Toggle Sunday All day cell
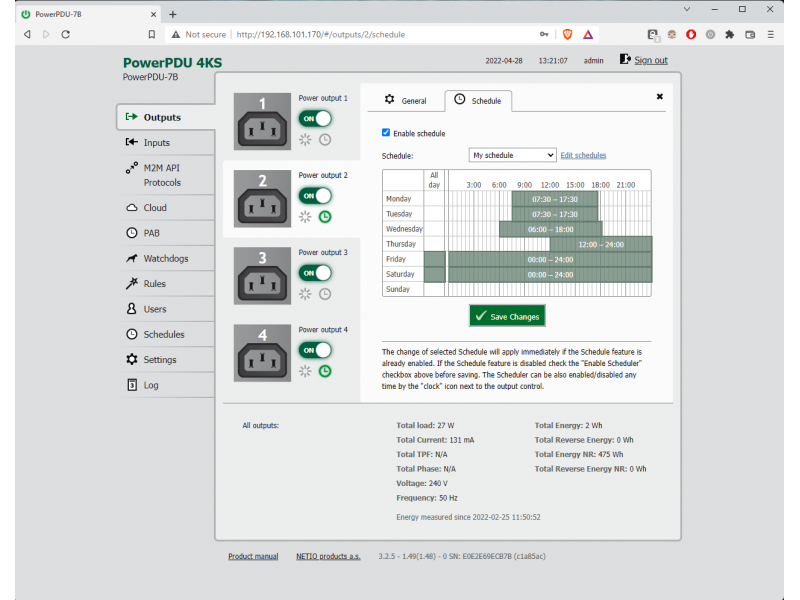 pyautogui.click(x=434, y=289)
